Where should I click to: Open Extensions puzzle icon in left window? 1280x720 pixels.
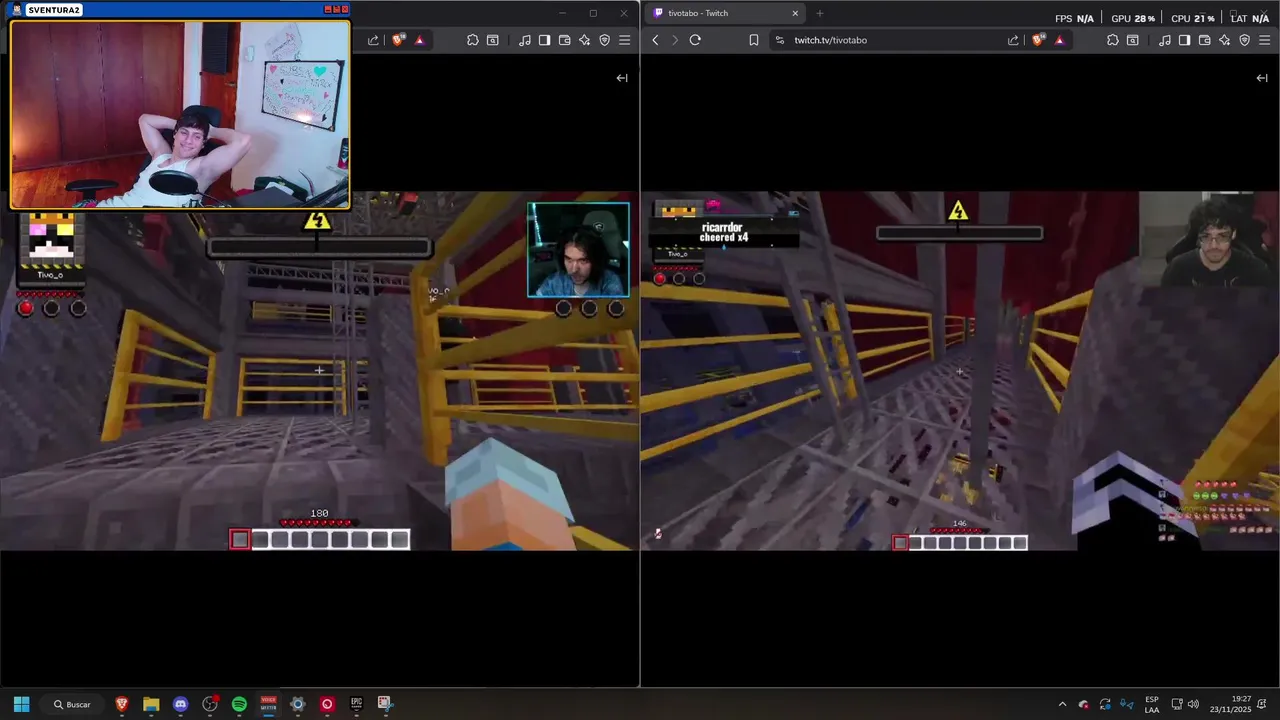(x=472, y=40)
